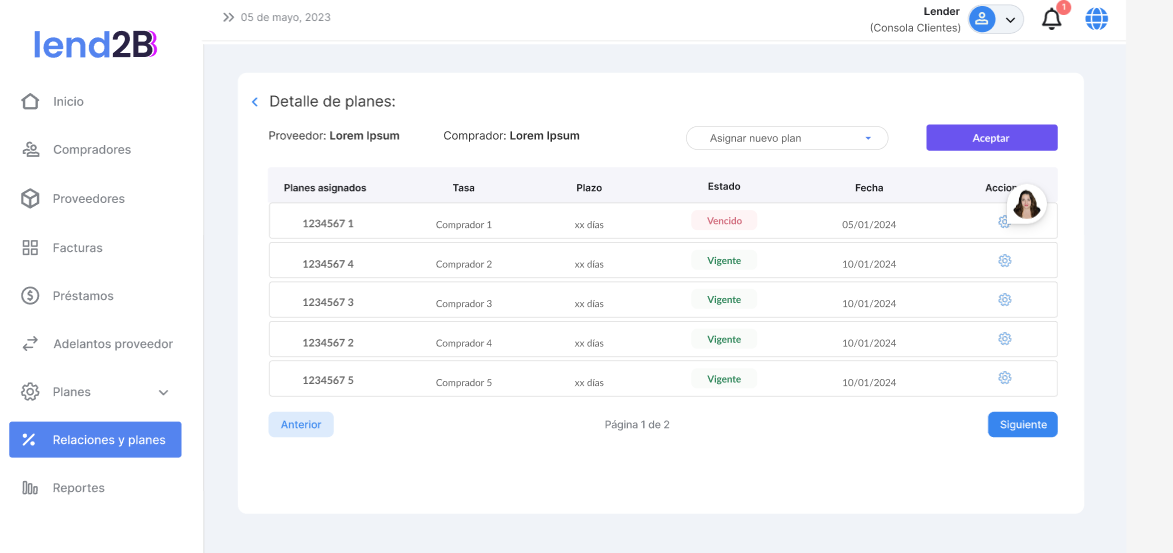This screenshot has width=1173, height=553.
Task: Select Adelantos proveedor in the sidebar
Action: pyautogui.click(x=112, y=344)
